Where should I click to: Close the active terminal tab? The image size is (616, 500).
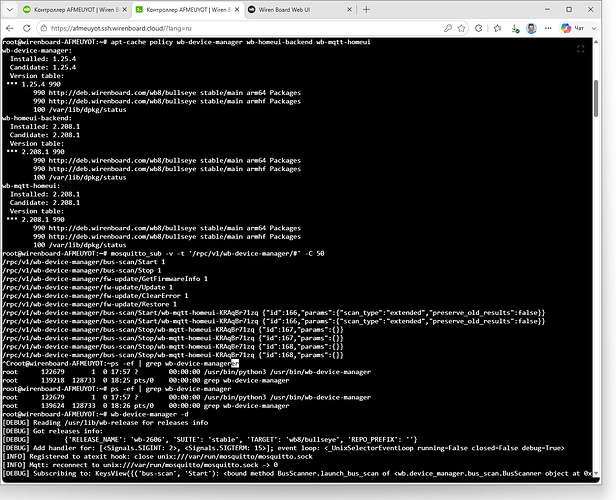[237, 10]
